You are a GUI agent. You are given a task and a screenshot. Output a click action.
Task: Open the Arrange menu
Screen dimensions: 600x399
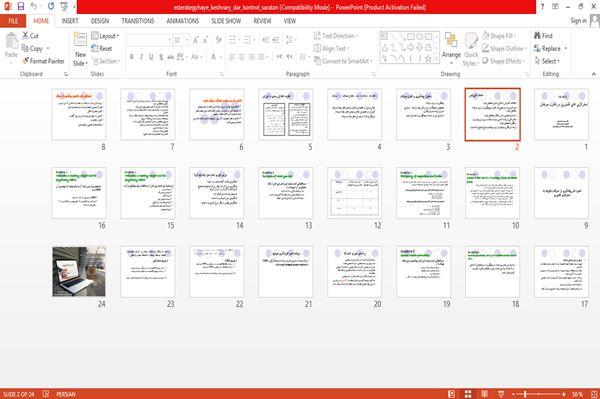(x=451, y=49)
